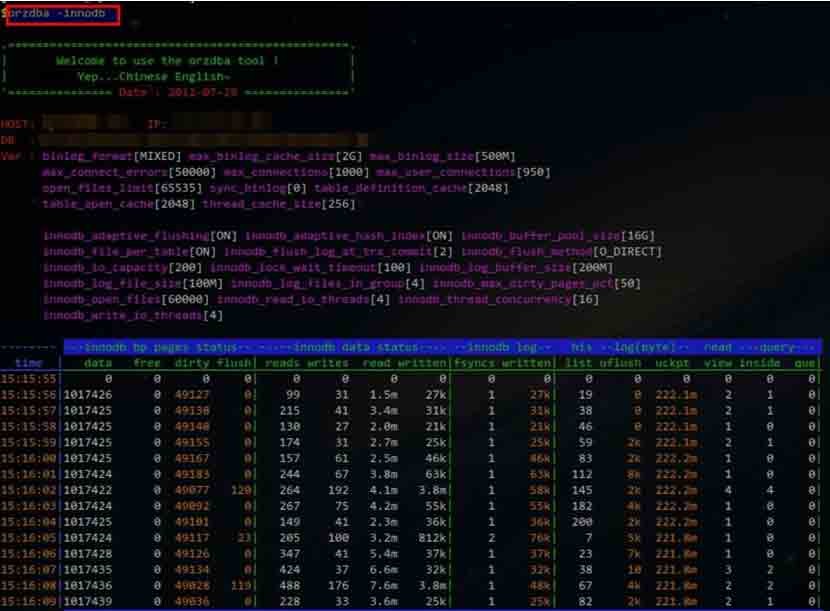Click the 'innodb log' section header
830x611 pixels.
501,347
